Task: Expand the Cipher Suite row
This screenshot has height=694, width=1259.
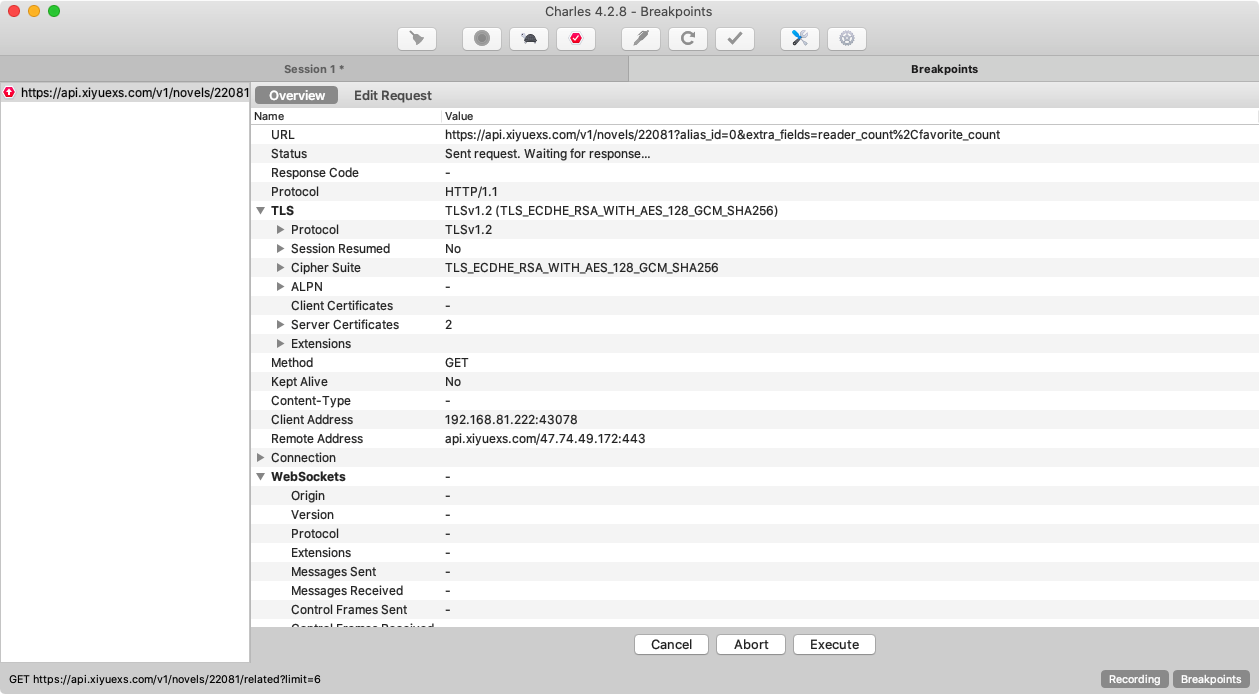Action: [281, 268]
